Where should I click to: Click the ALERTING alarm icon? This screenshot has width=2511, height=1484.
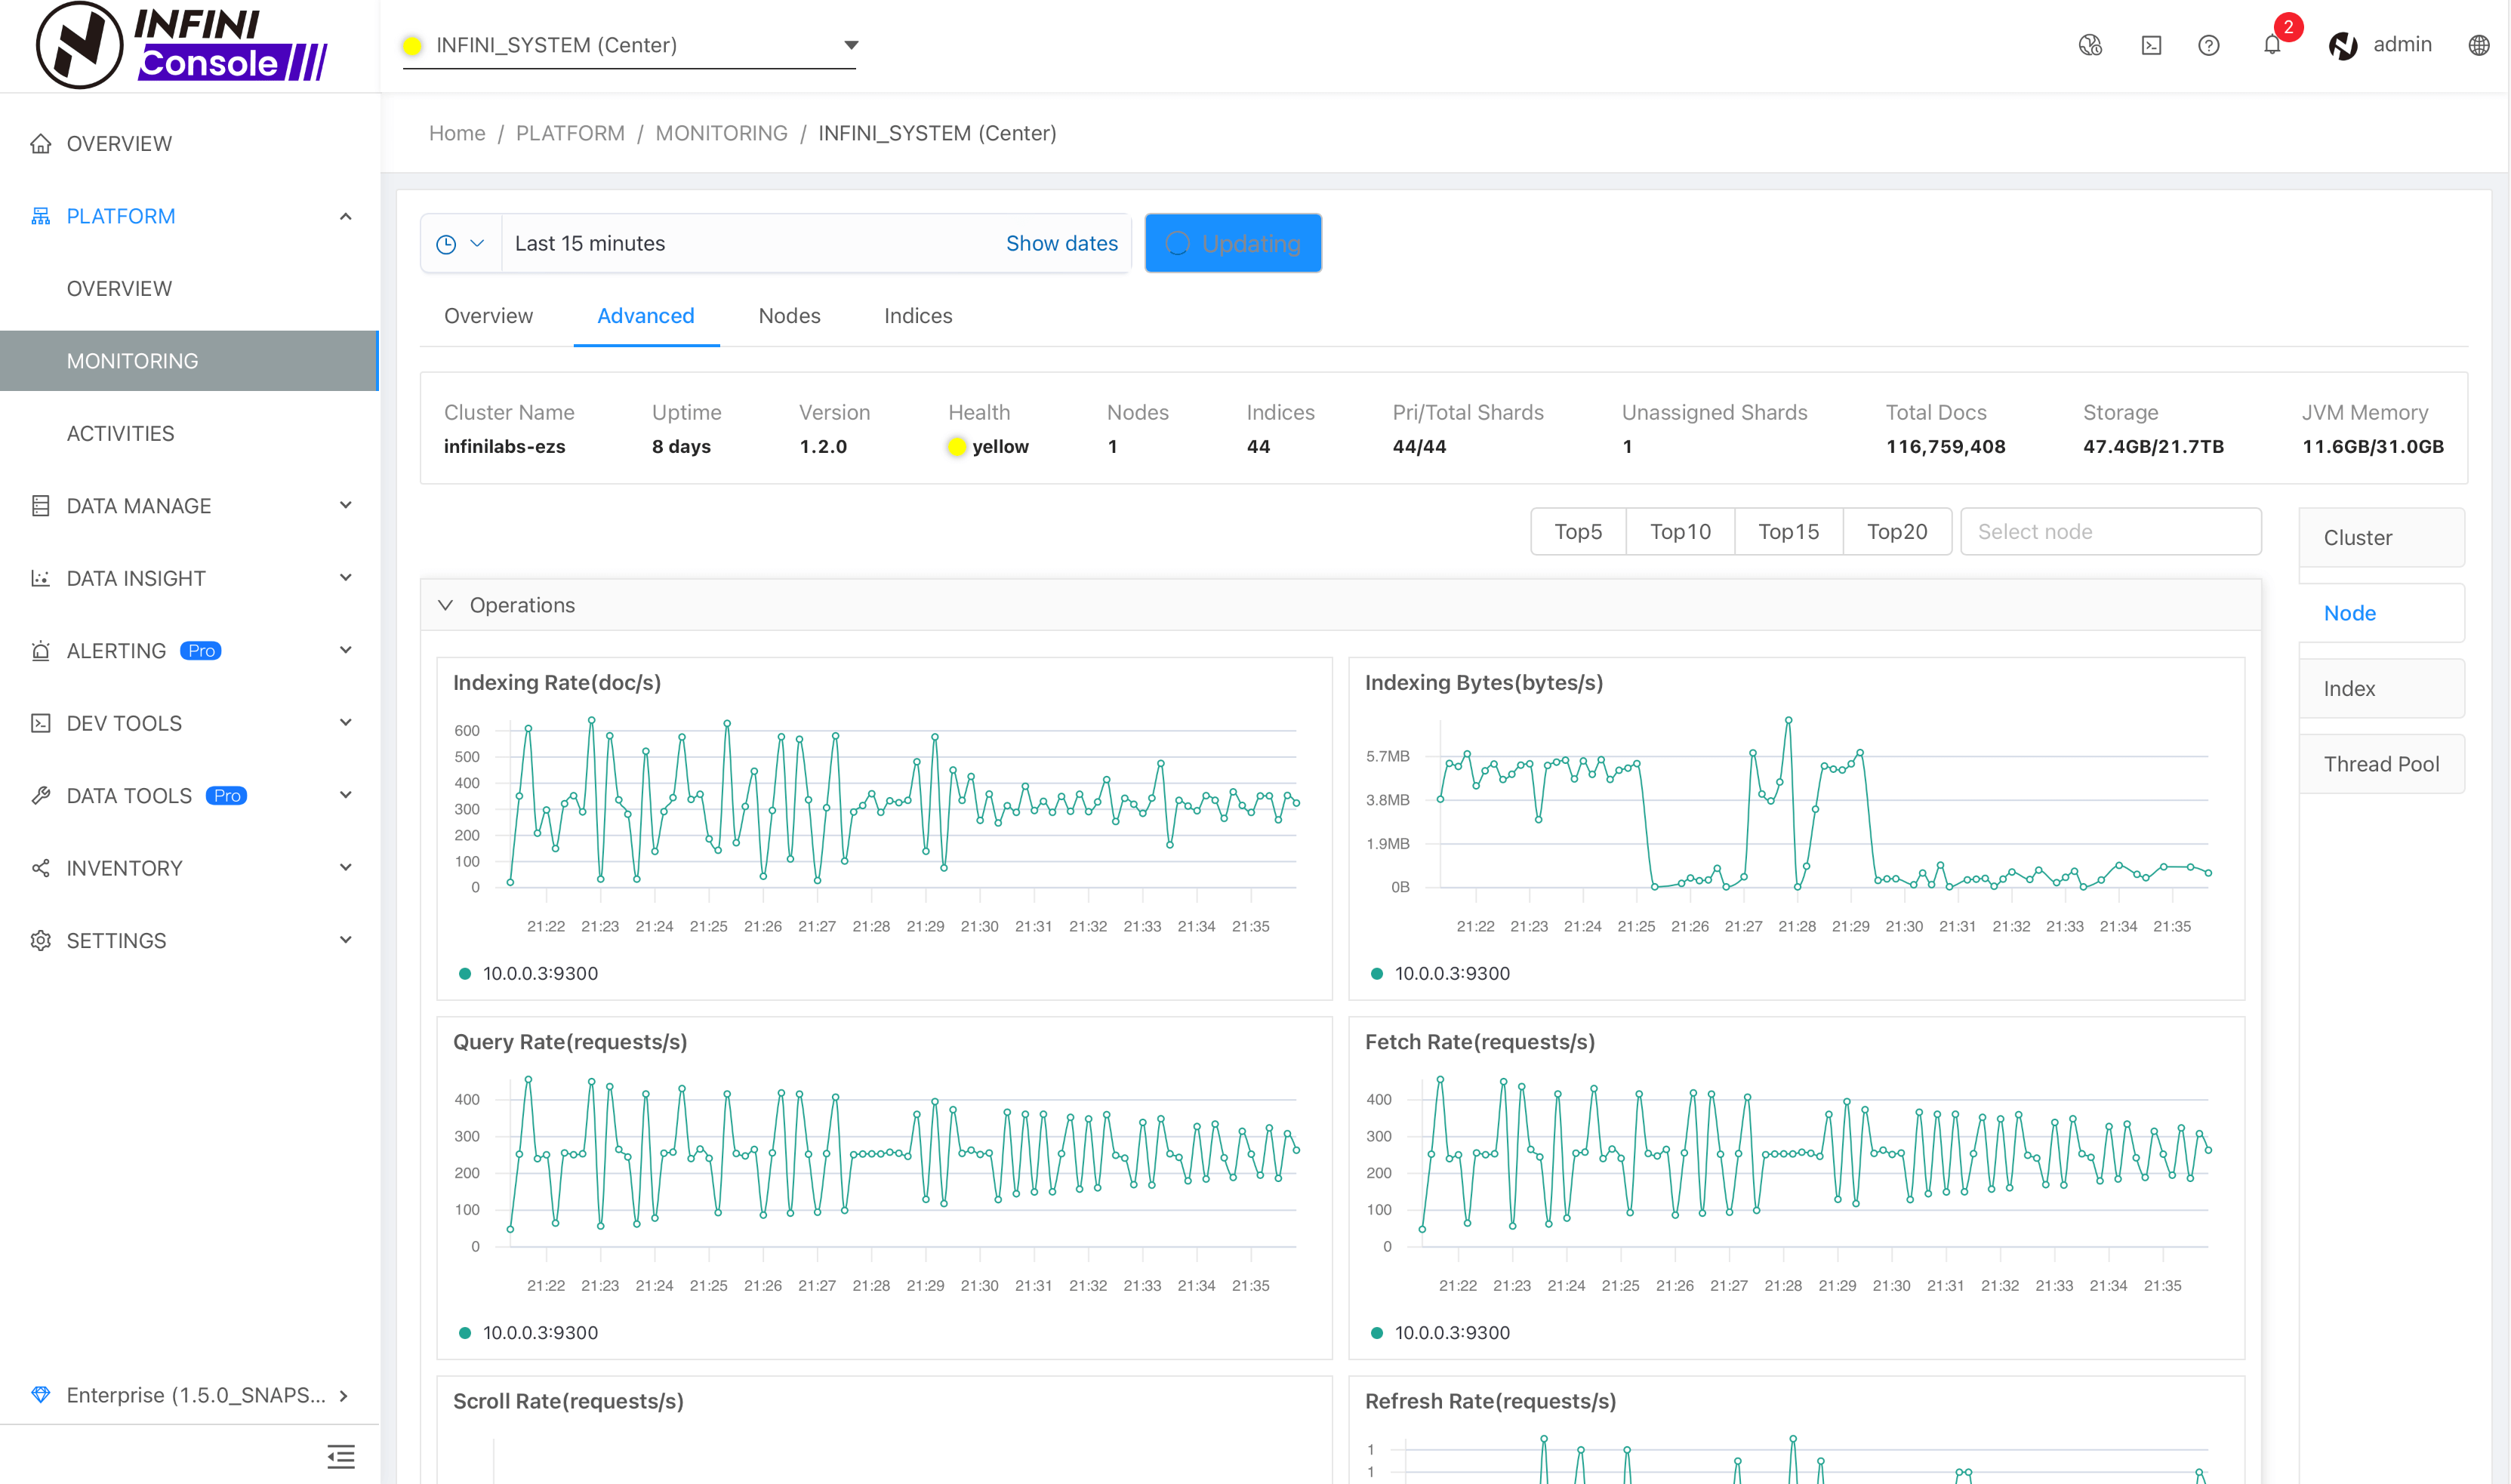40,651
